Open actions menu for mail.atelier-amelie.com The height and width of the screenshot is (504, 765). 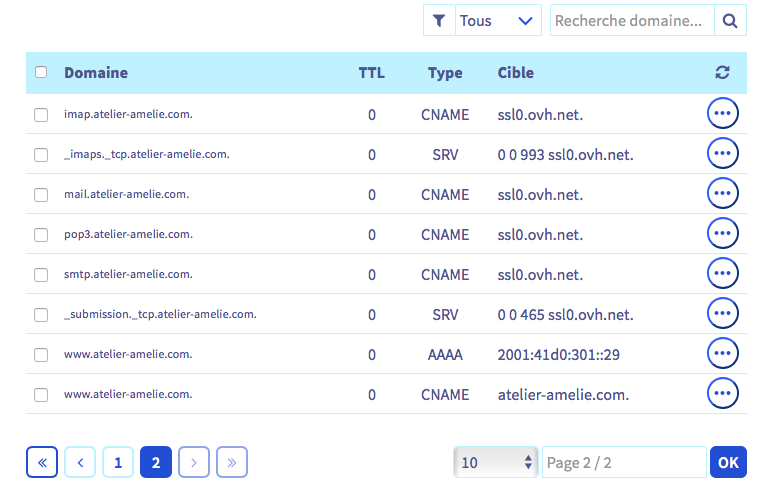[722, 194]
